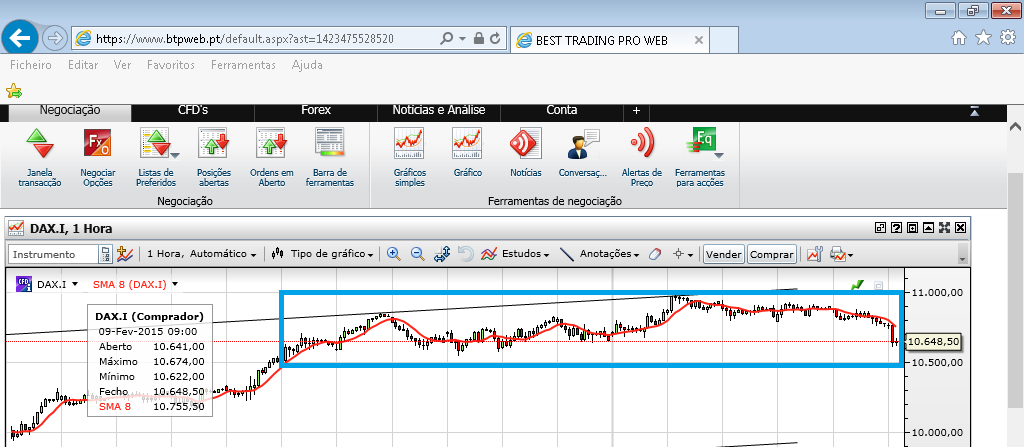Select the BEST TRADING PRO WEB browser tab
The height and width of the screenshot is (447, 1024).
pyautogui.click(x=609, y=40)
